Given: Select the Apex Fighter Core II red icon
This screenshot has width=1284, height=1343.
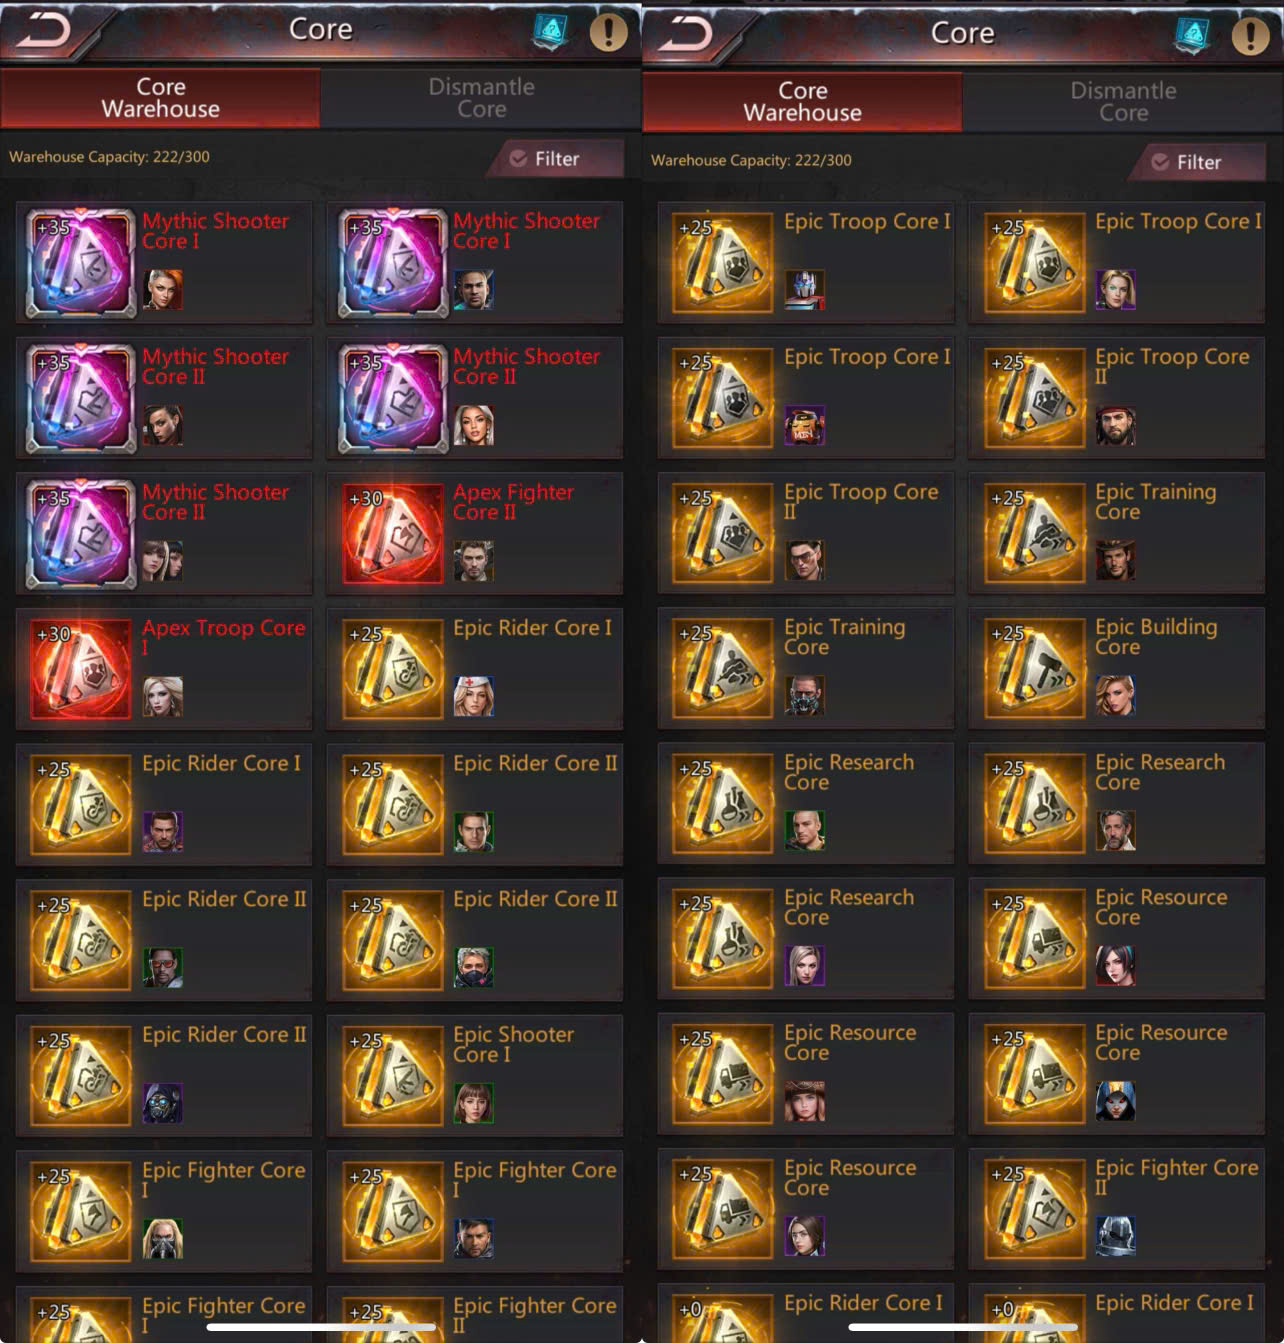Looking at the screenshot, I should click(393, 533).
